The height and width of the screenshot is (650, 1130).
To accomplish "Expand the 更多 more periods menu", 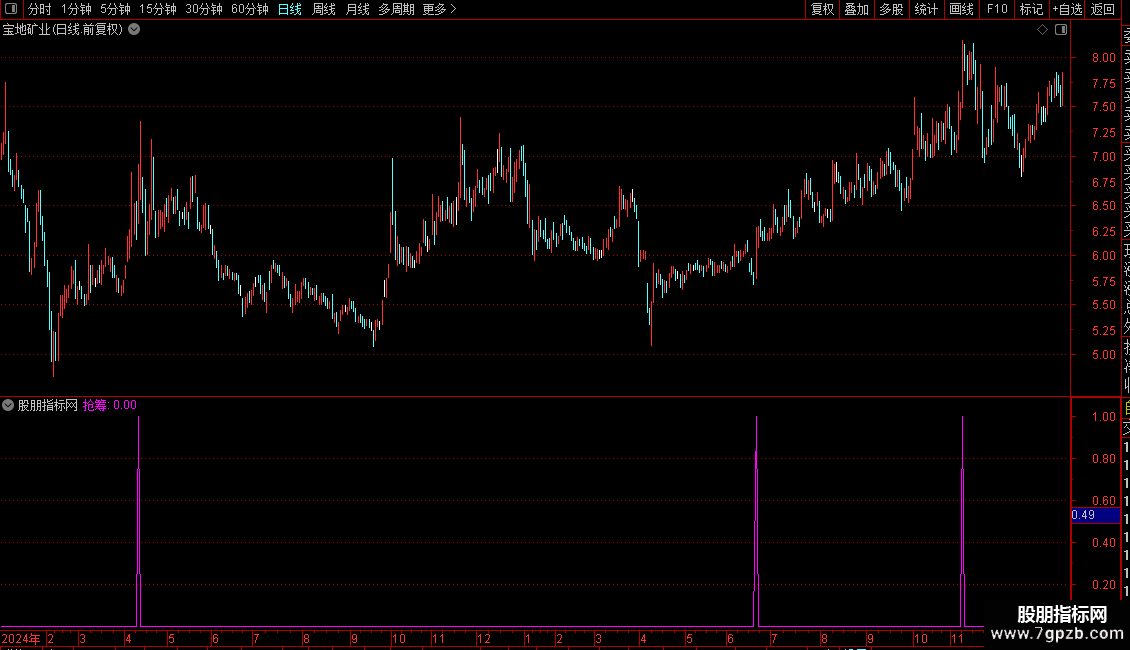I will point(439,9).
